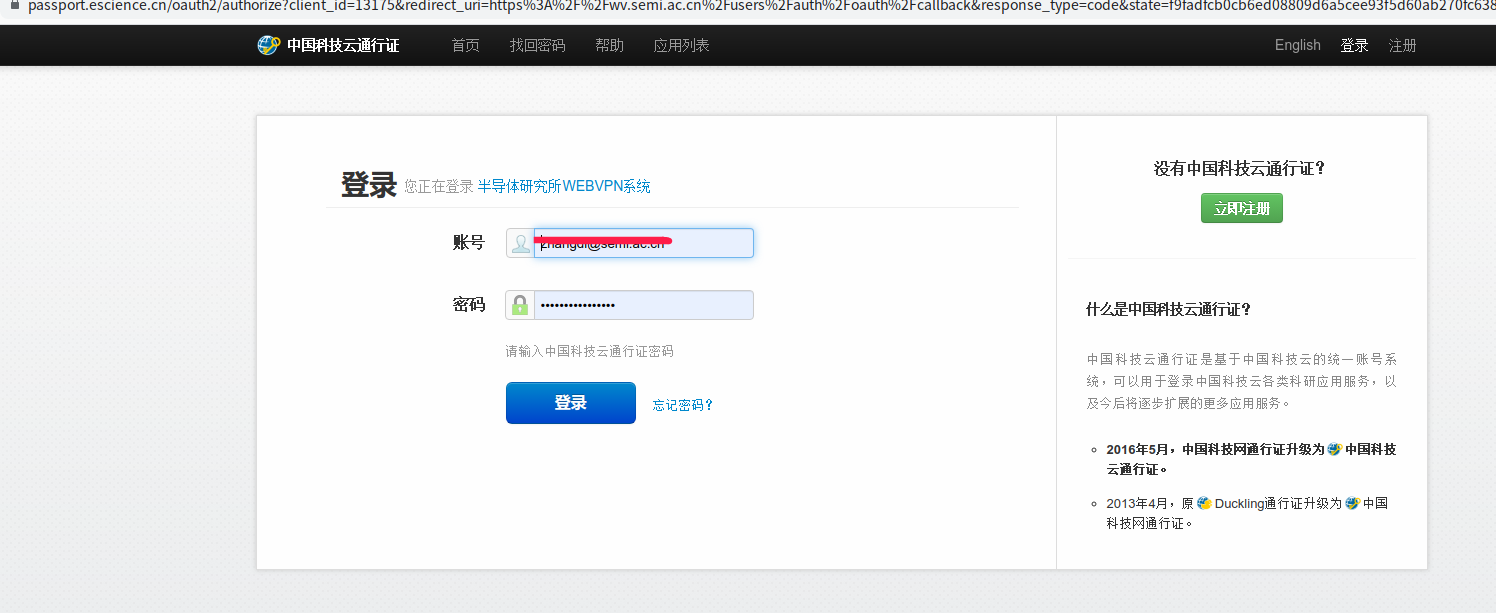Screen dimensions: 1496x613
Task: Click 注册 in the top-right header
Action: coord(1402,45)
